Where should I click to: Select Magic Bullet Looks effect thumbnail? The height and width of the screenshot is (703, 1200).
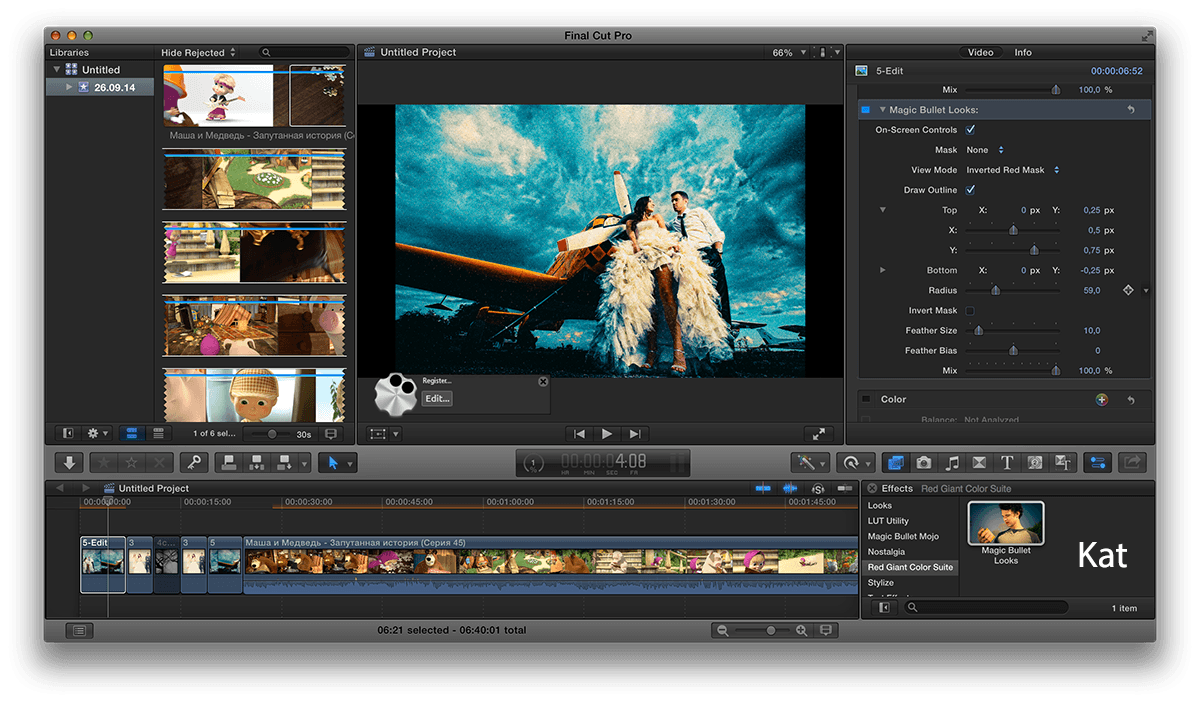[x=1006, y=523]
